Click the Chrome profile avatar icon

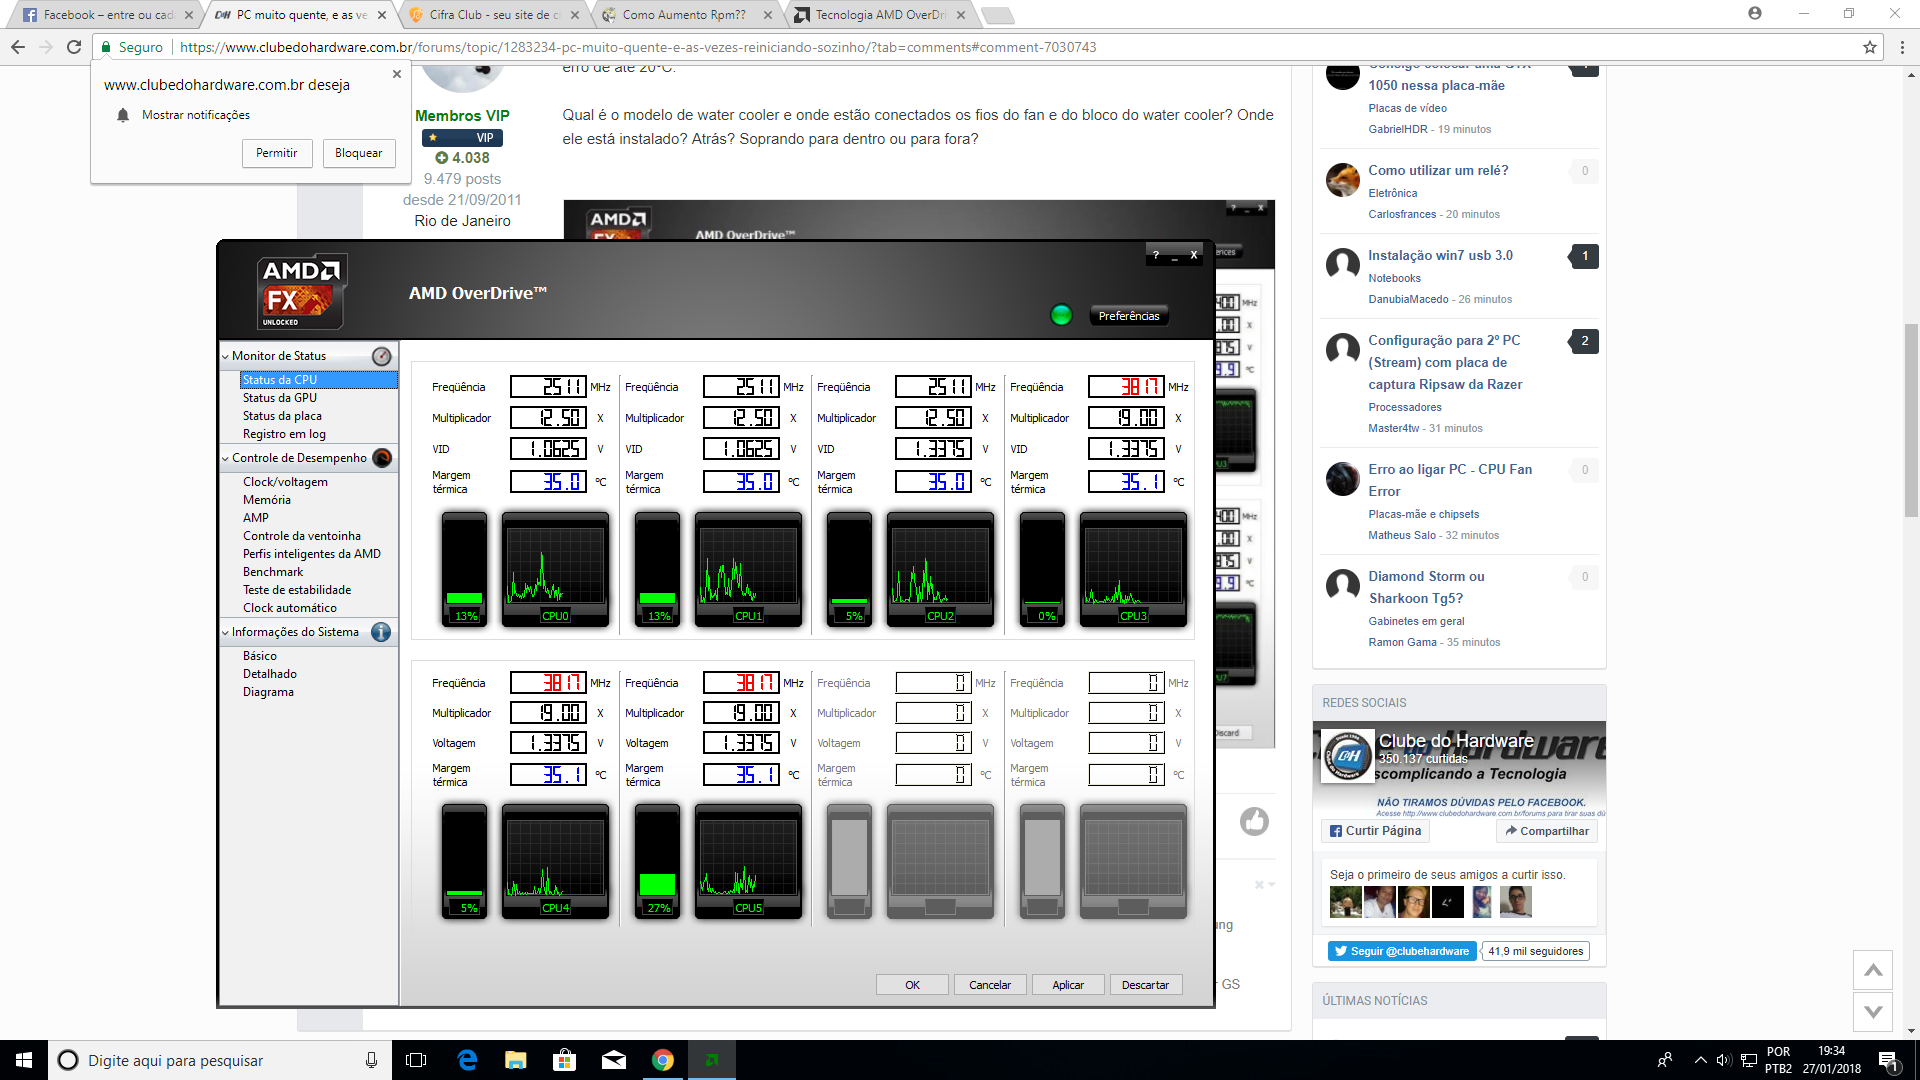1755,13
